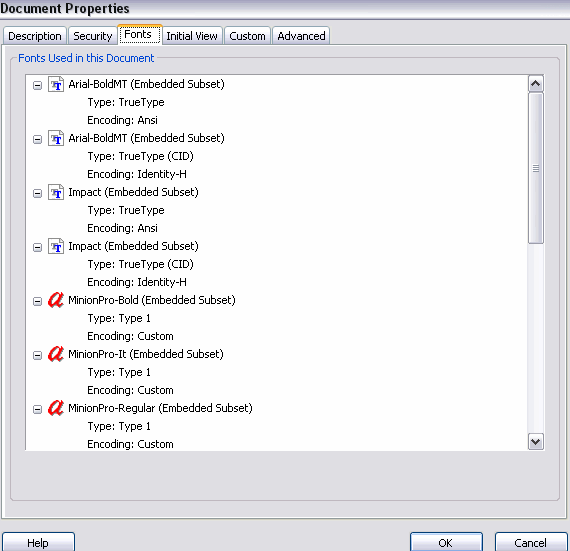
Task: Open the Custom tab
Action: tap(247, 36)
